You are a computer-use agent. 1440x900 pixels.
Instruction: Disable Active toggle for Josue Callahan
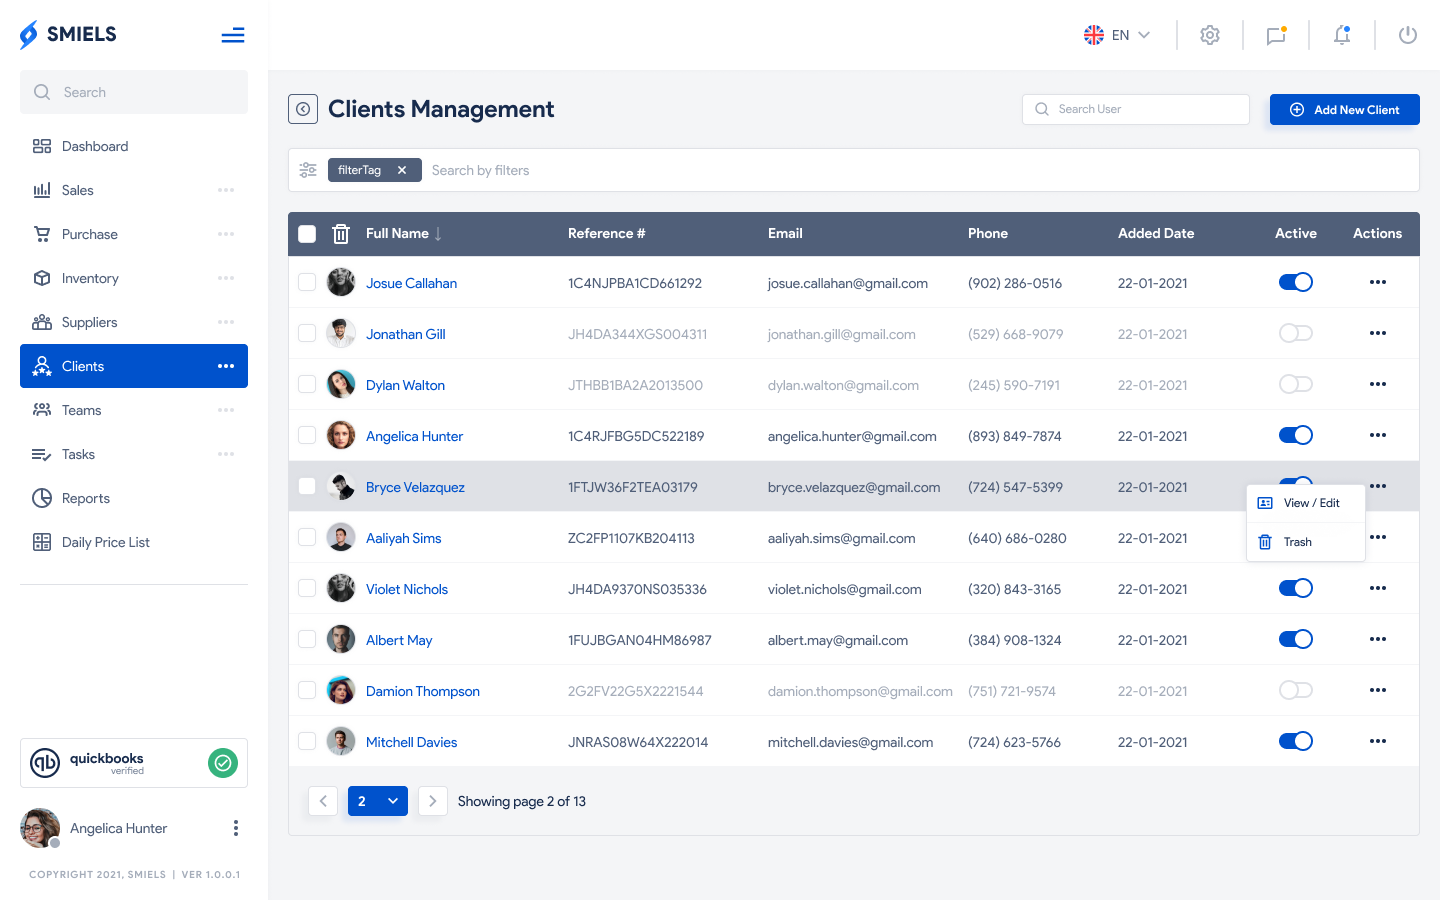pyautogui.click(x=1295, y=283)
